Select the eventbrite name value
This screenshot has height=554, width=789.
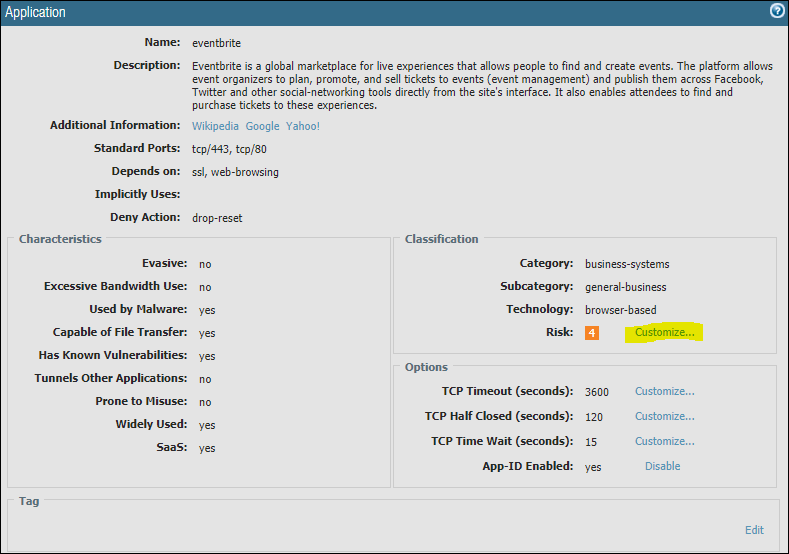(216, 44)
